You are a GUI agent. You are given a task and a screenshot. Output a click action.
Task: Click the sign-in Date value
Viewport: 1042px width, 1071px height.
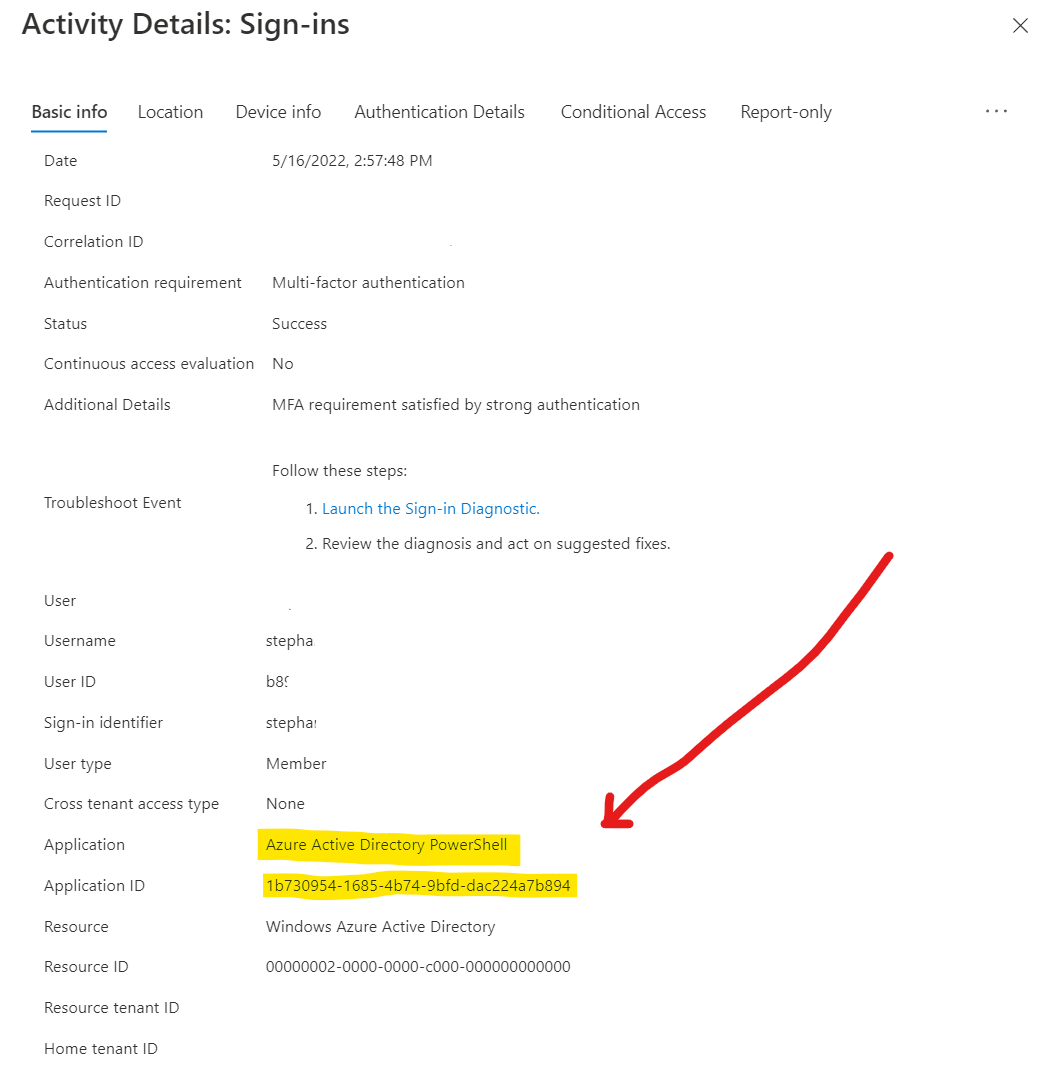[351, 160]
